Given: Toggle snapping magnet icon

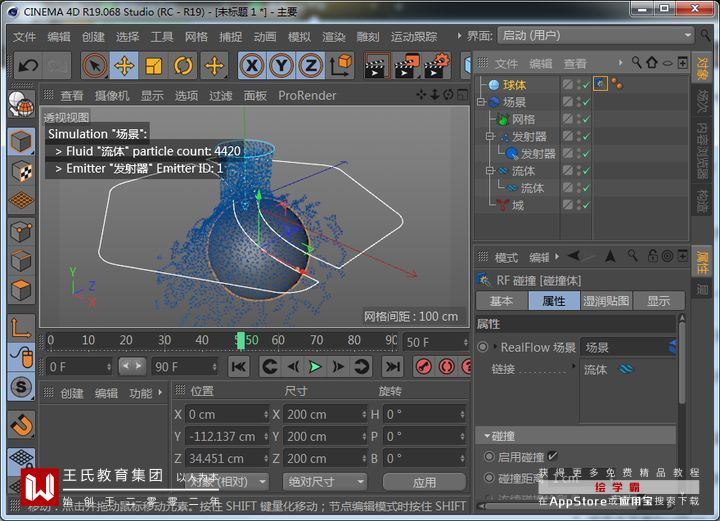Looking at the screenshot, I should tap(21, 424).
